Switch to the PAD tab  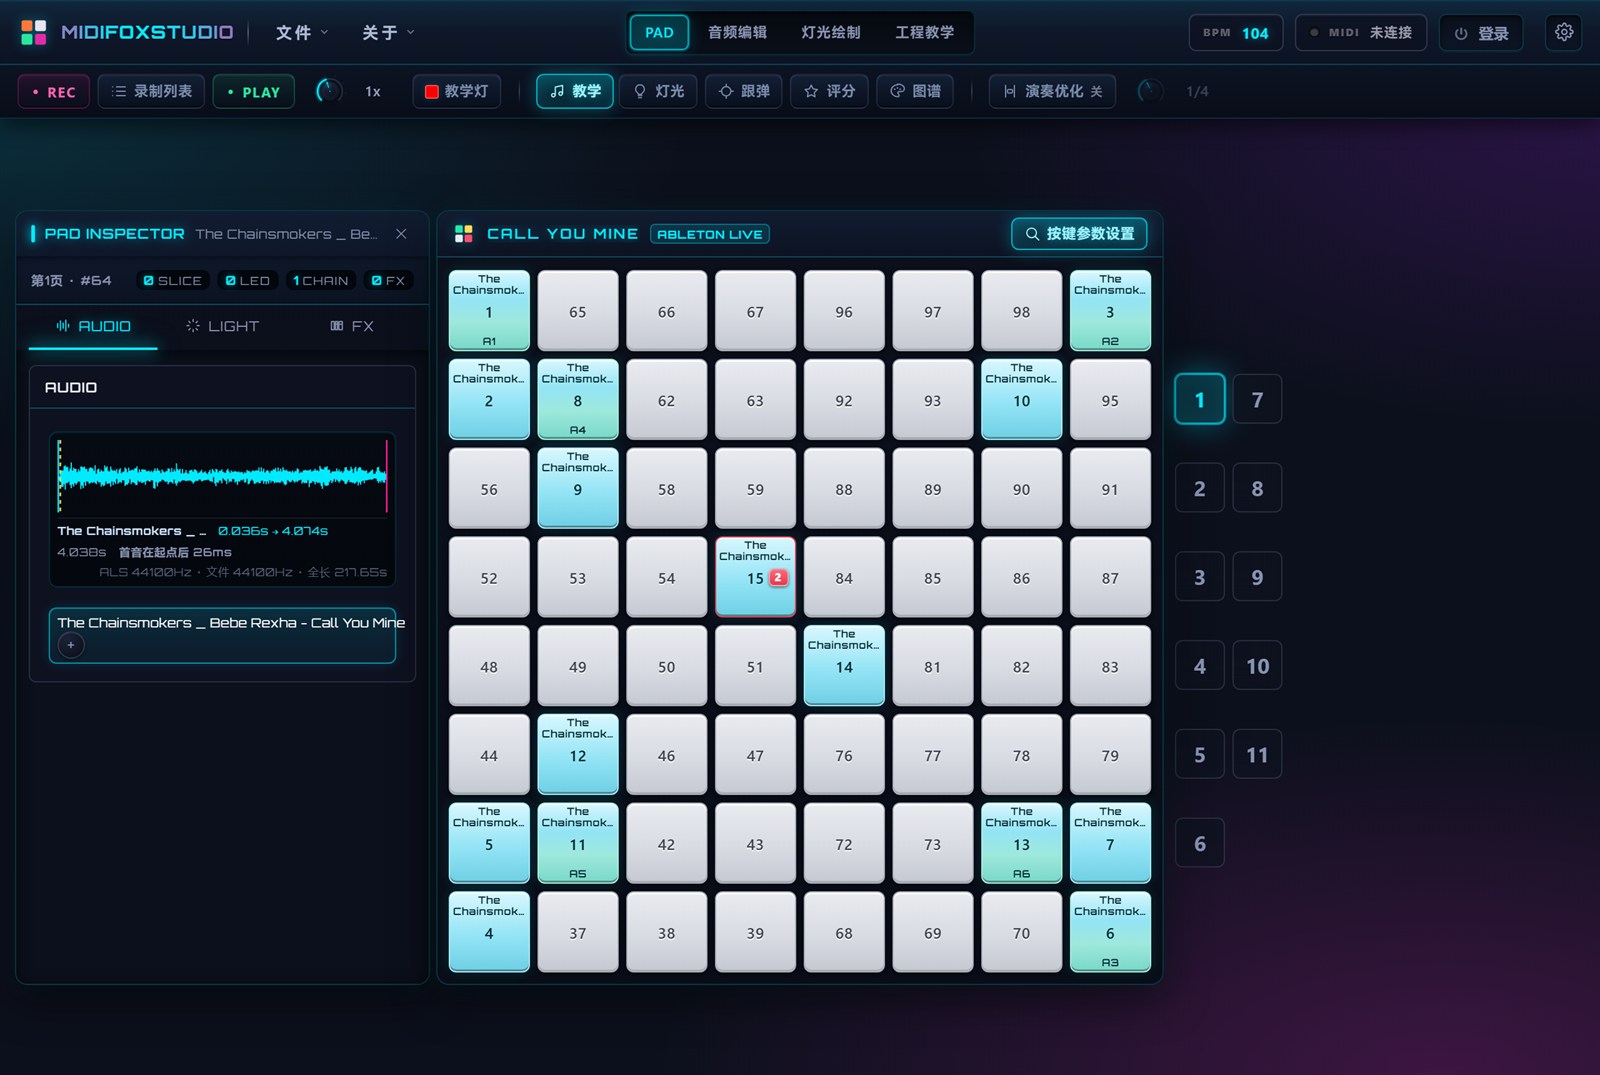click(x=659, y=33)
